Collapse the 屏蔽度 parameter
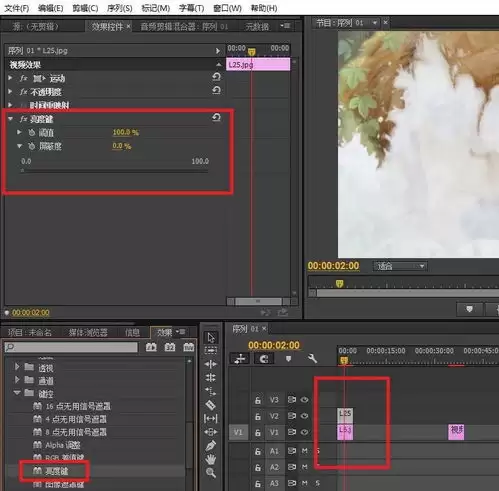Viewport: 499px width, 491px height. point(19,146)
